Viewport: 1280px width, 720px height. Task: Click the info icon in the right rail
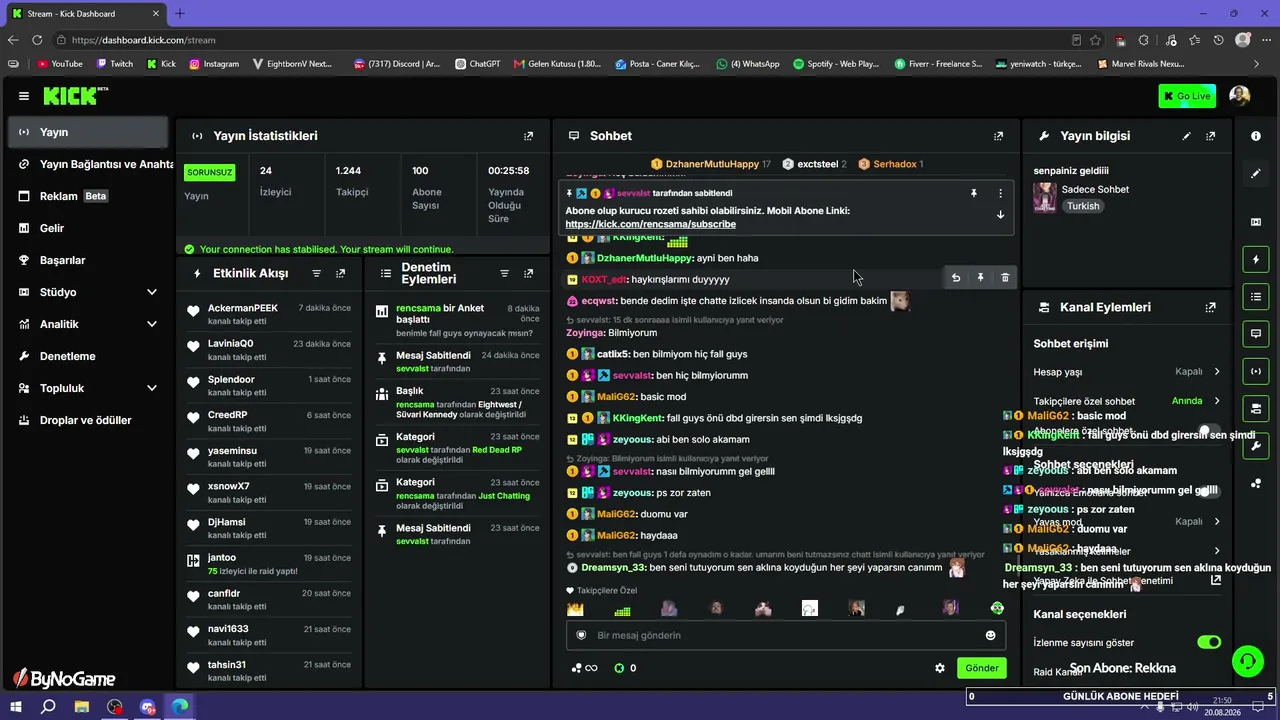point(1256,136)
